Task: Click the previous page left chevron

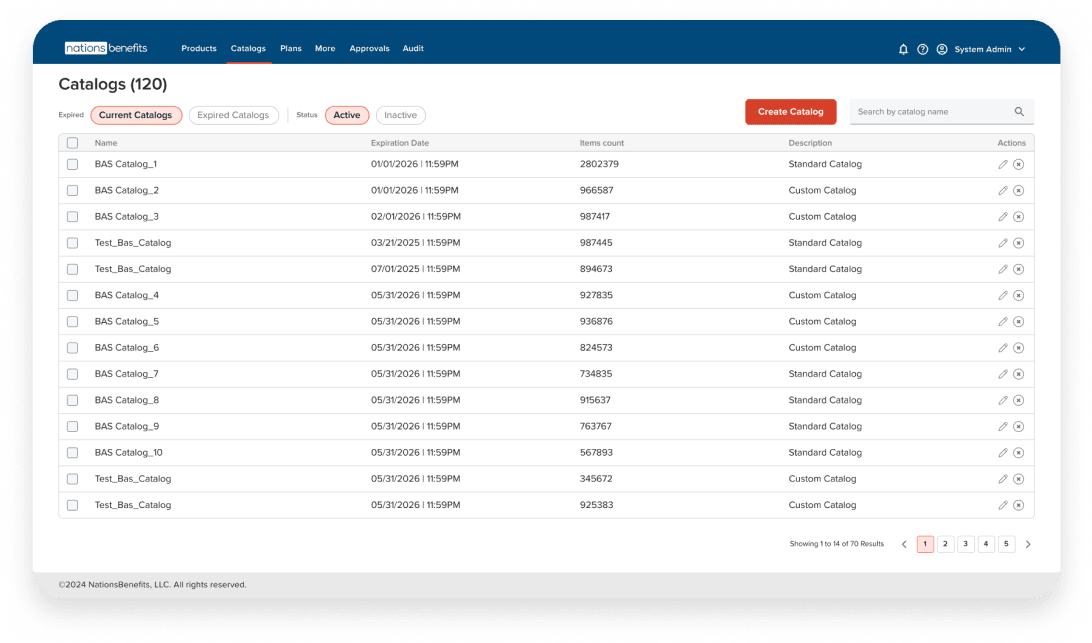Action: pos(904,544)
